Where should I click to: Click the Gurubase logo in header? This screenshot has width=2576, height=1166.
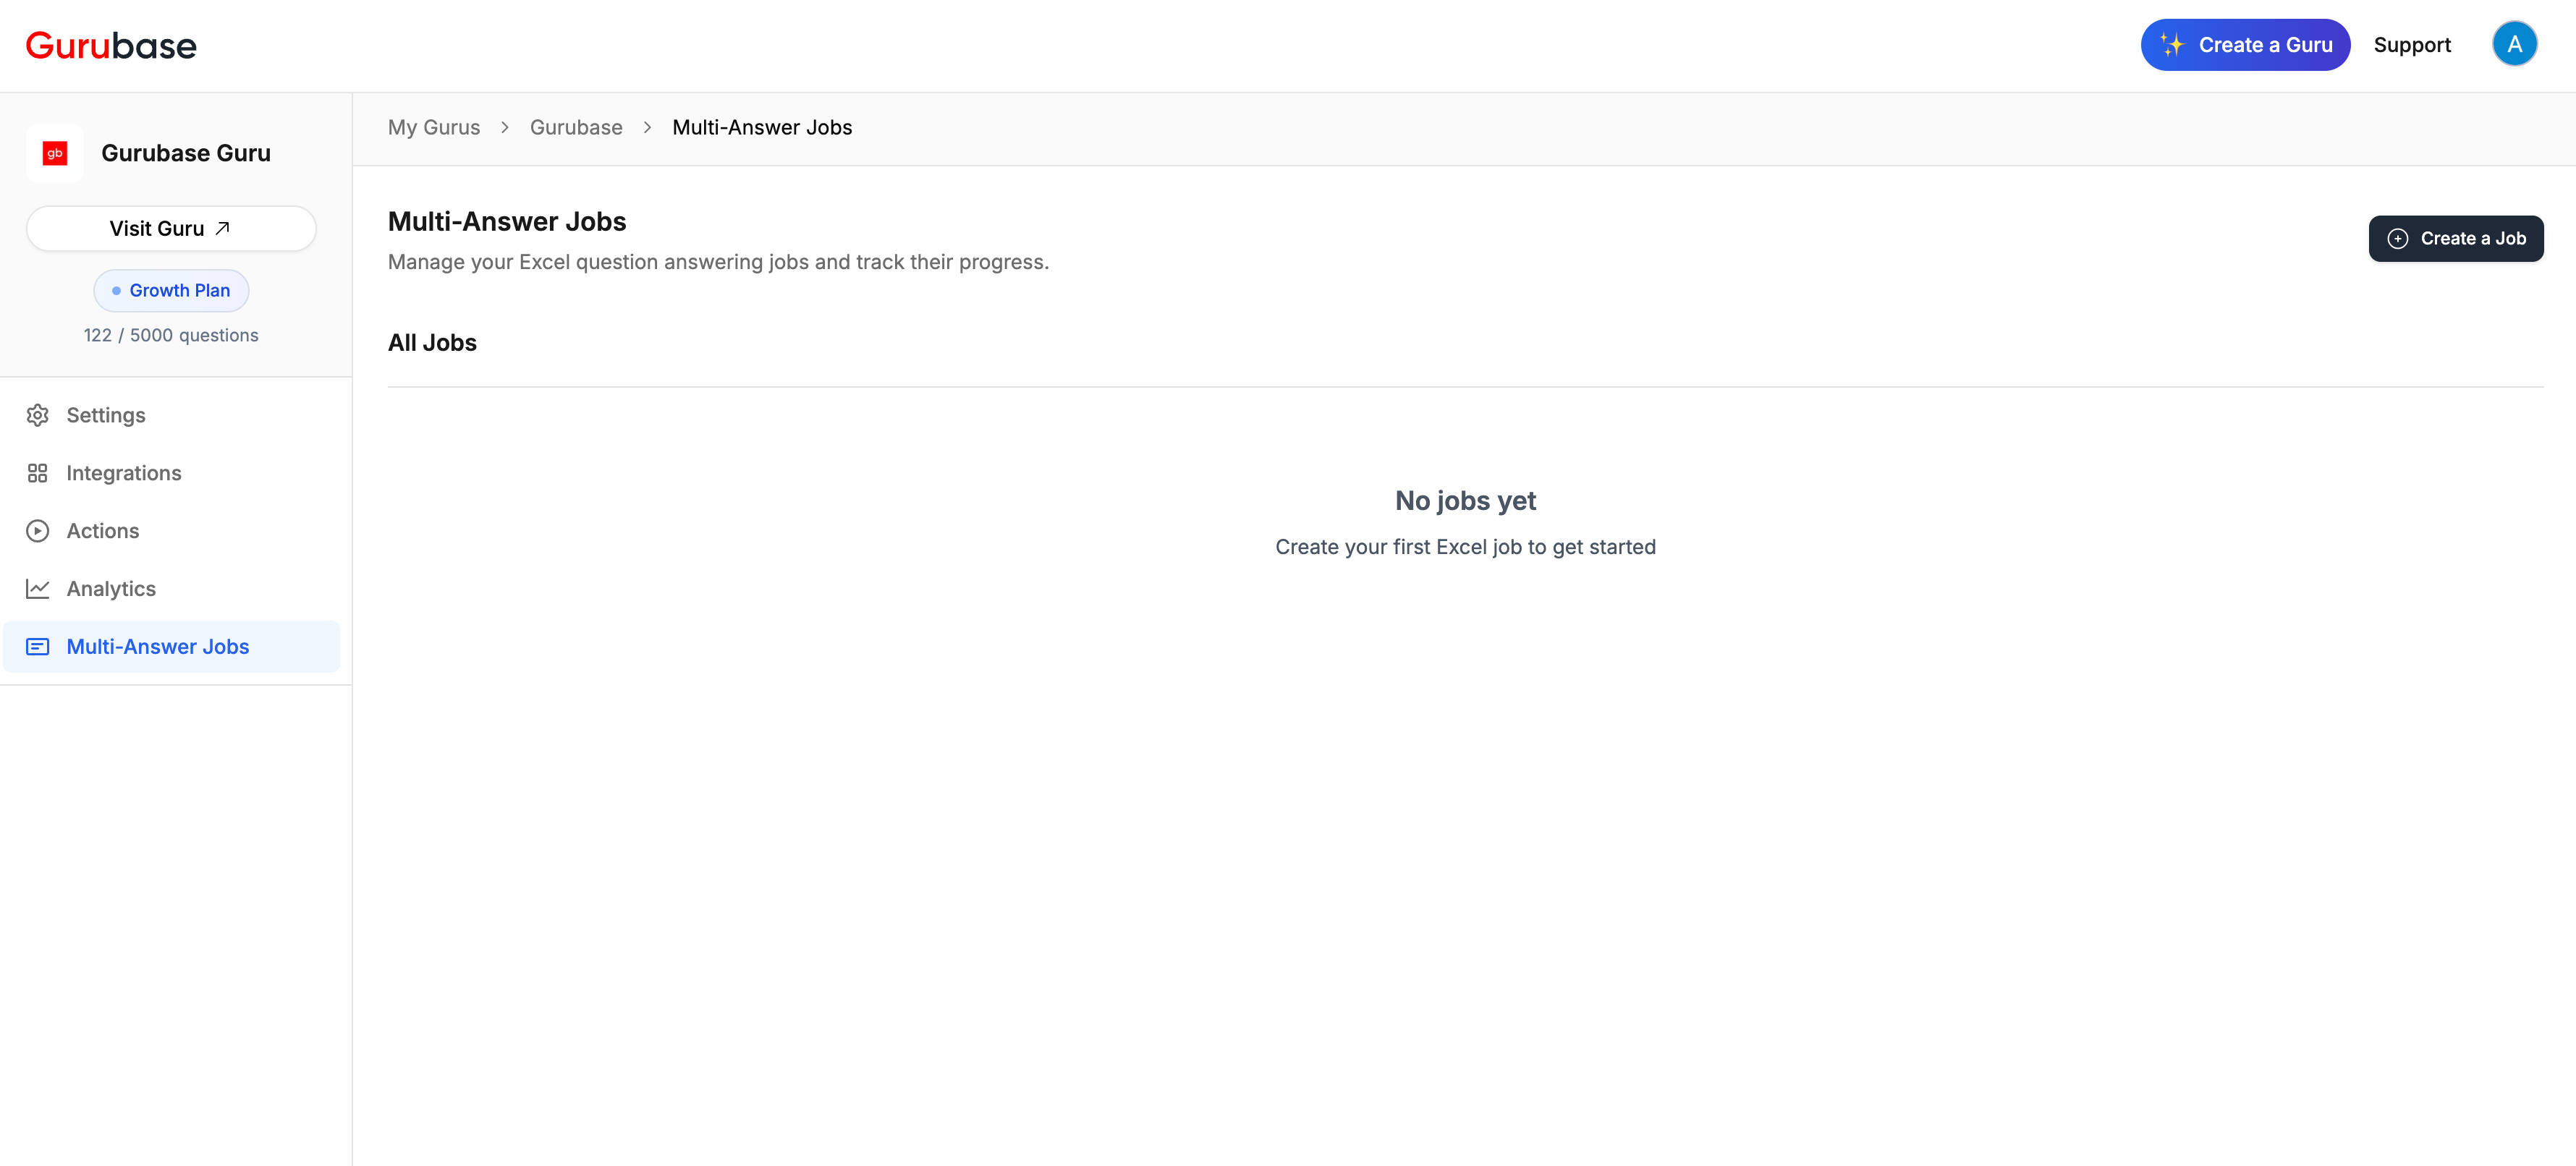[111, 46]
